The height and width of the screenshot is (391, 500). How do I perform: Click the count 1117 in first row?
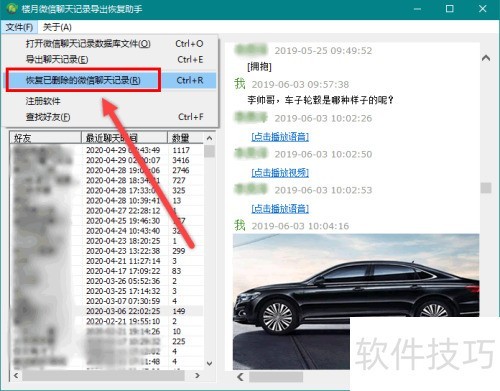click(181, 150)
